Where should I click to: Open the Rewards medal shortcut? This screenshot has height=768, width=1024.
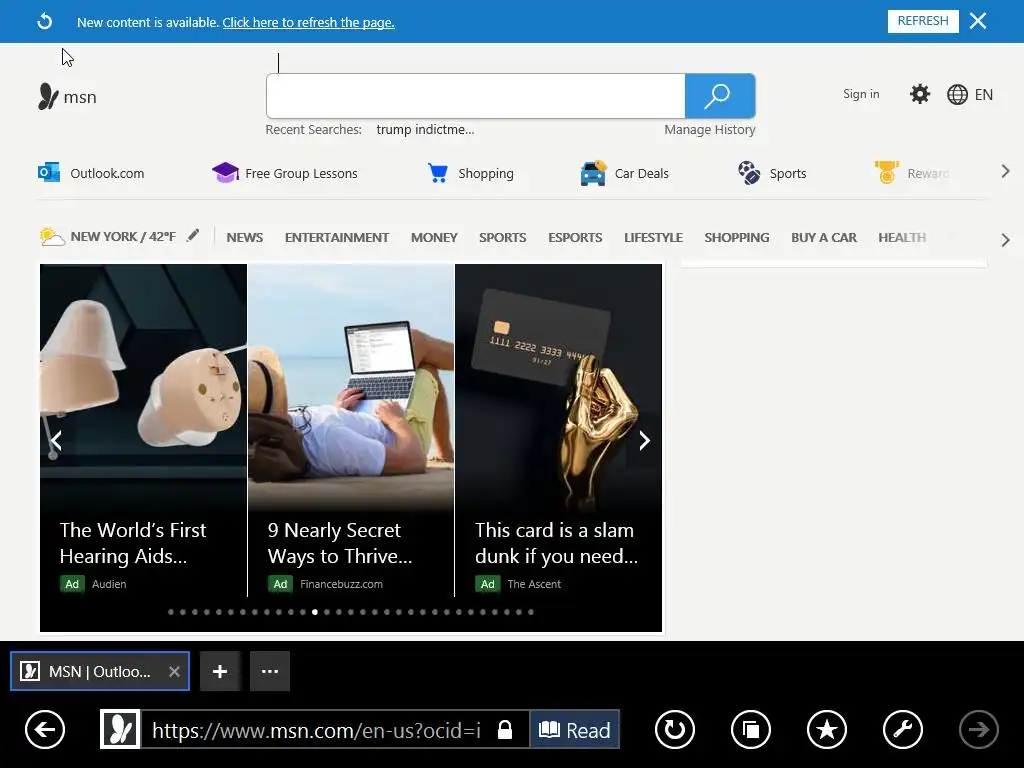click(x=886, y=172)
